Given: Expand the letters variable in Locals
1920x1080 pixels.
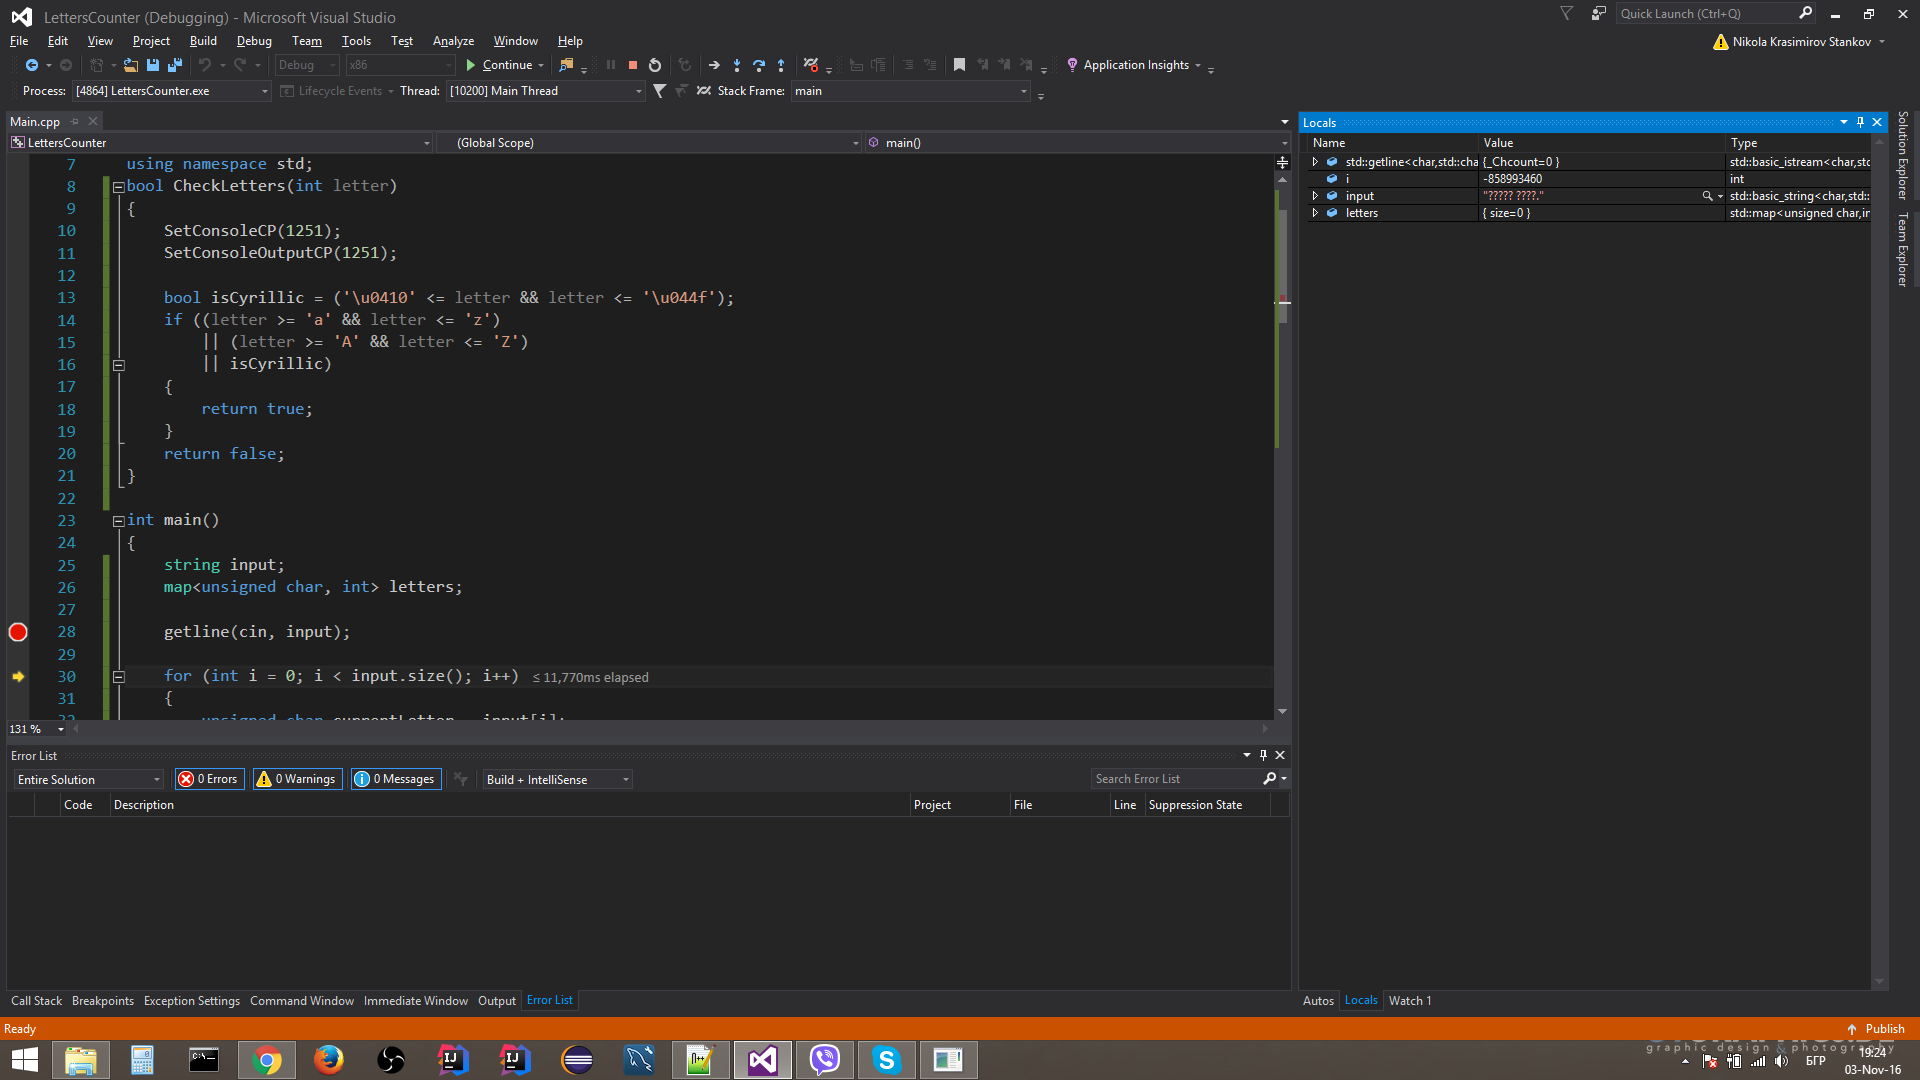Looking at the screenshot, I should point(1315,213).
